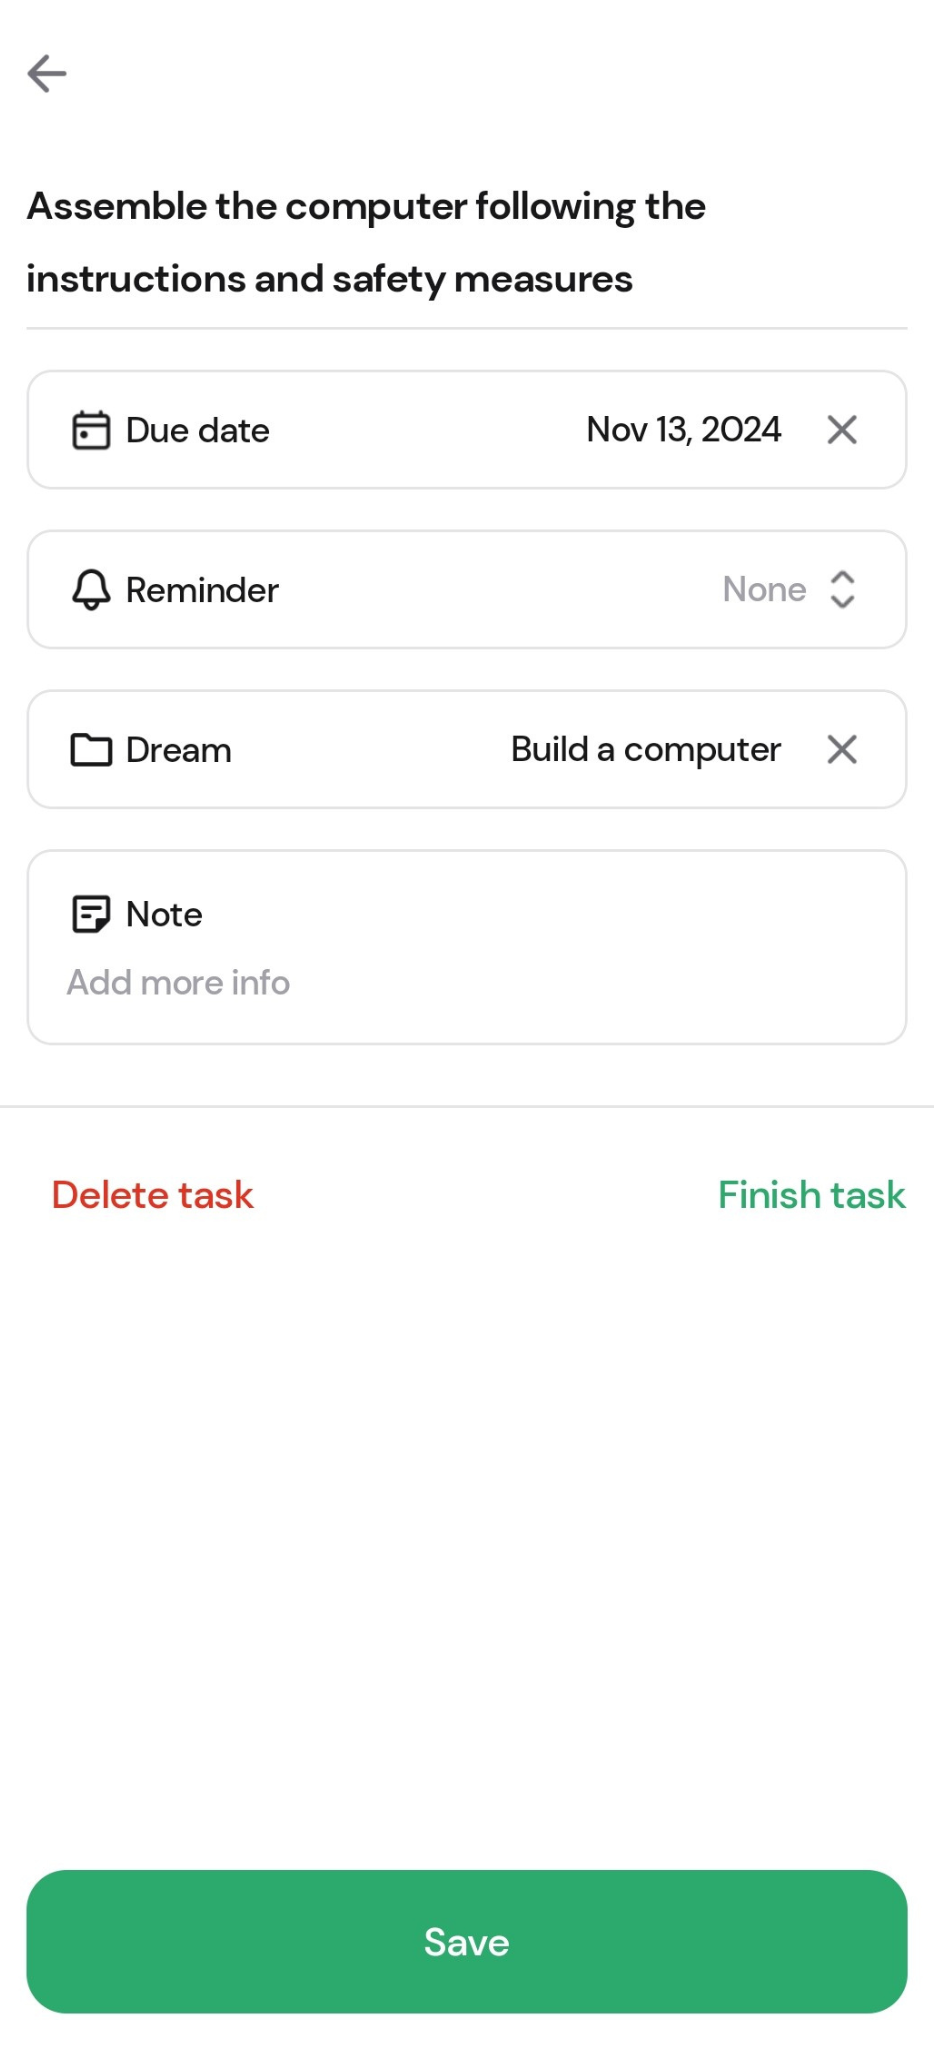
Task: Delete this task
Action: tap(153, 1195)
